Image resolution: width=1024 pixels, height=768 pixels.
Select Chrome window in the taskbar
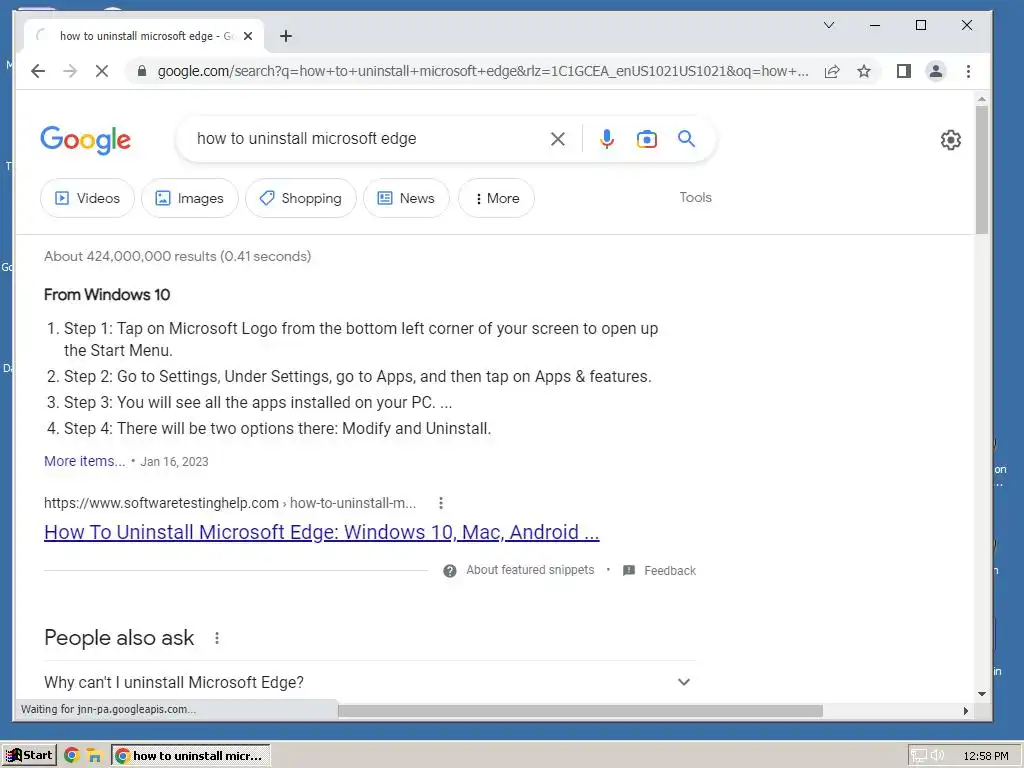coord(191,756)
